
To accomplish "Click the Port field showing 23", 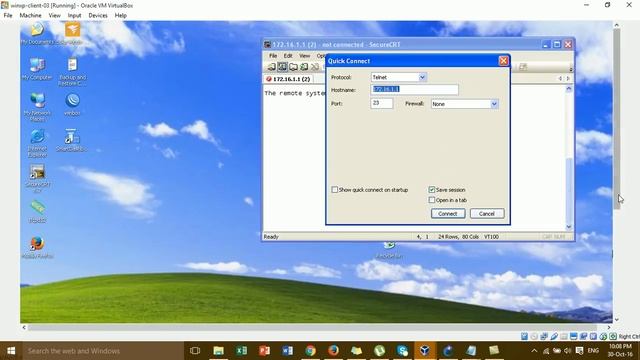I will (382, 103).
